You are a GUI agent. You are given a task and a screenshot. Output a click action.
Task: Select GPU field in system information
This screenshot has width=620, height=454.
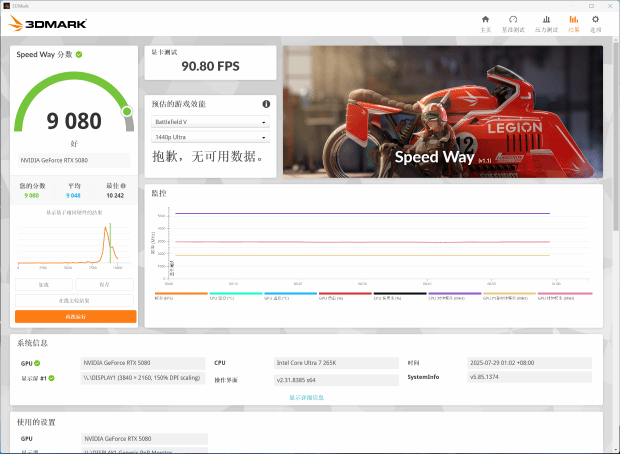[x=143, y=363]
